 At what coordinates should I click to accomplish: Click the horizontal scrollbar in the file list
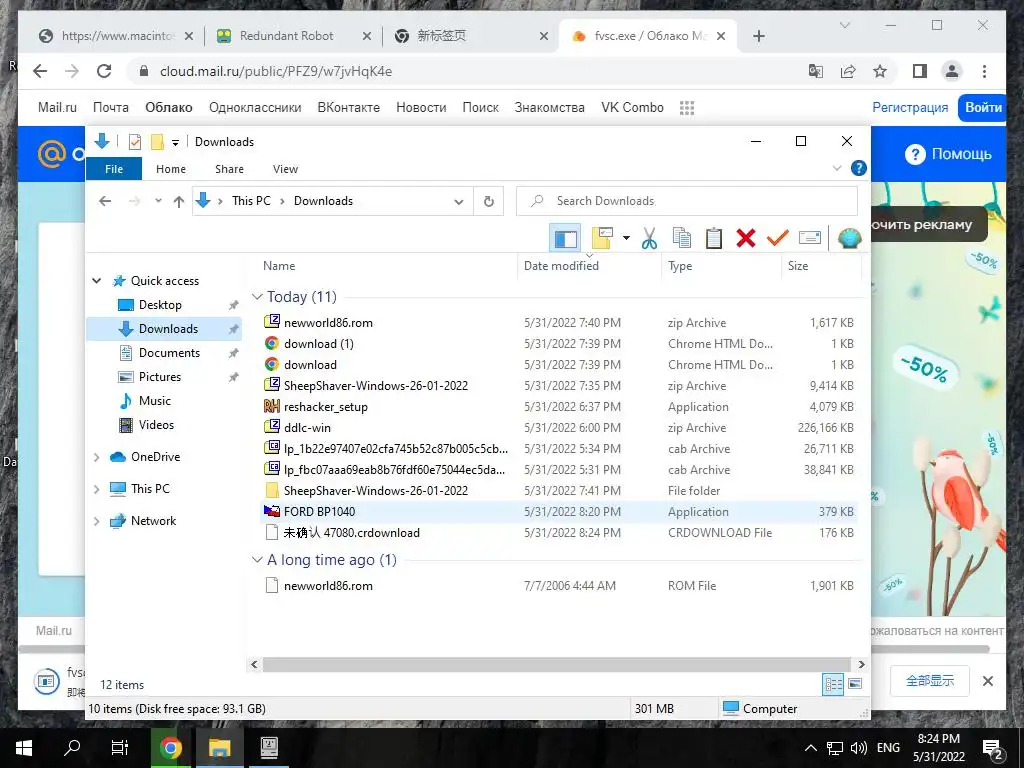pos(556,665)
